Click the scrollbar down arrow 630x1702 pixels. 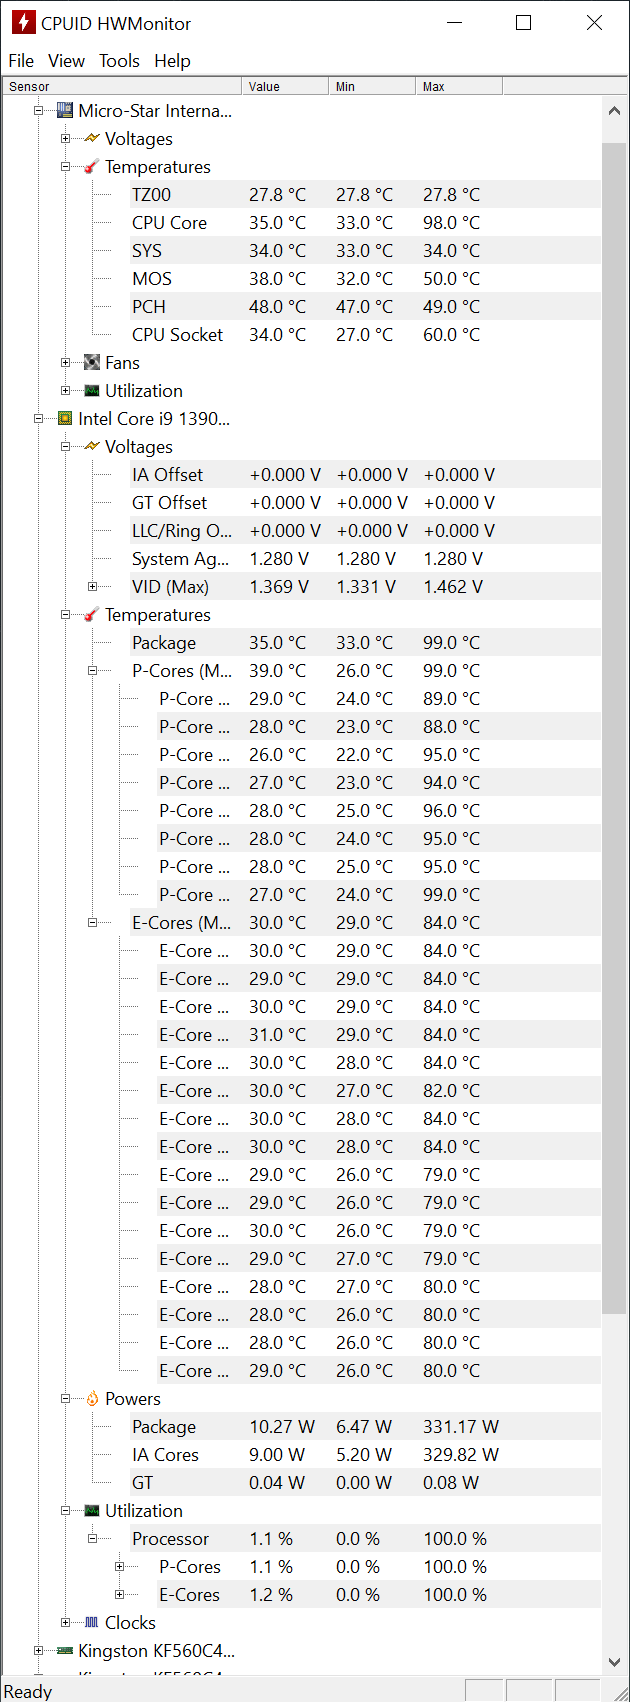point(614,1662)
